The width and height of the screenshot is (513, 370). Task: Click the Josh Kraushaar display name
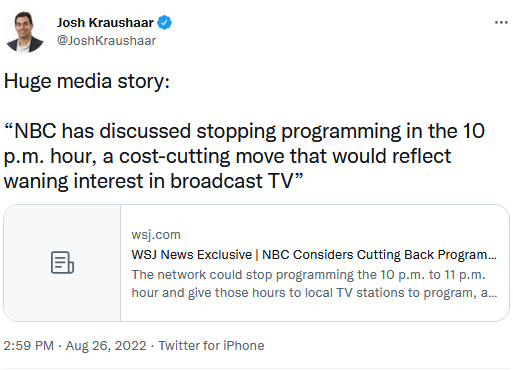(x=105, y=23)
